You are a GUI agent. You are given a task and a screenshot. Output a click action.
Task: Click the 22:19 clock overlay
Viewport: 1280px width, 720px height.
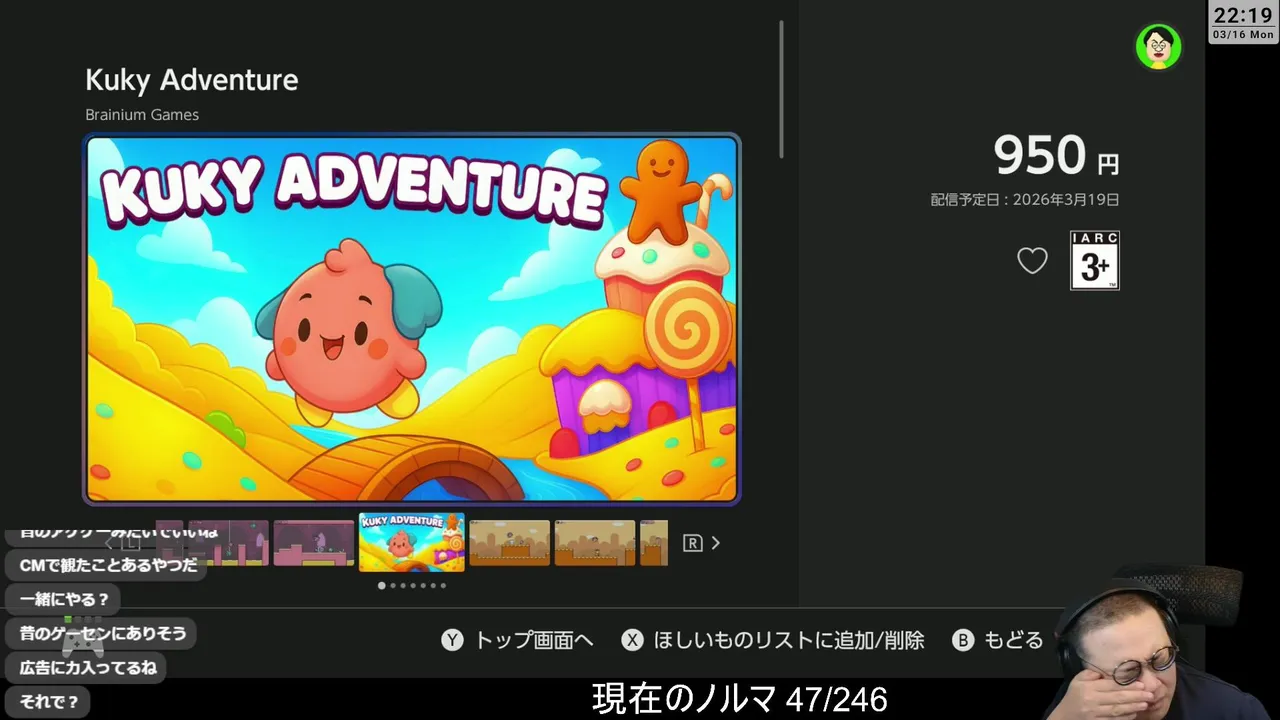pyautogui.click(x=1243, y=15)
